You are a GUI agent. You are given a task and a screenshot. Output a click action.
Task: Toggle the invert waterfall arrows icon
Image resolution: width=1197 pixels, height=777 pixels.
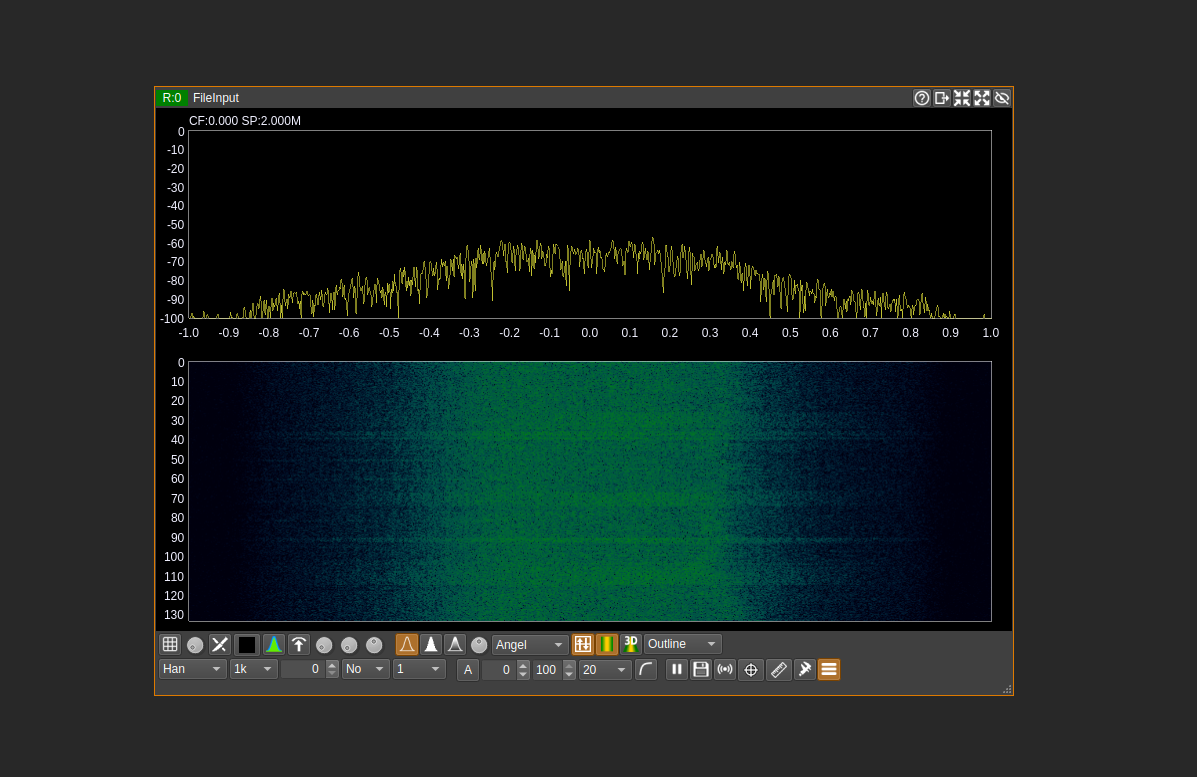(x=582, y=644)
